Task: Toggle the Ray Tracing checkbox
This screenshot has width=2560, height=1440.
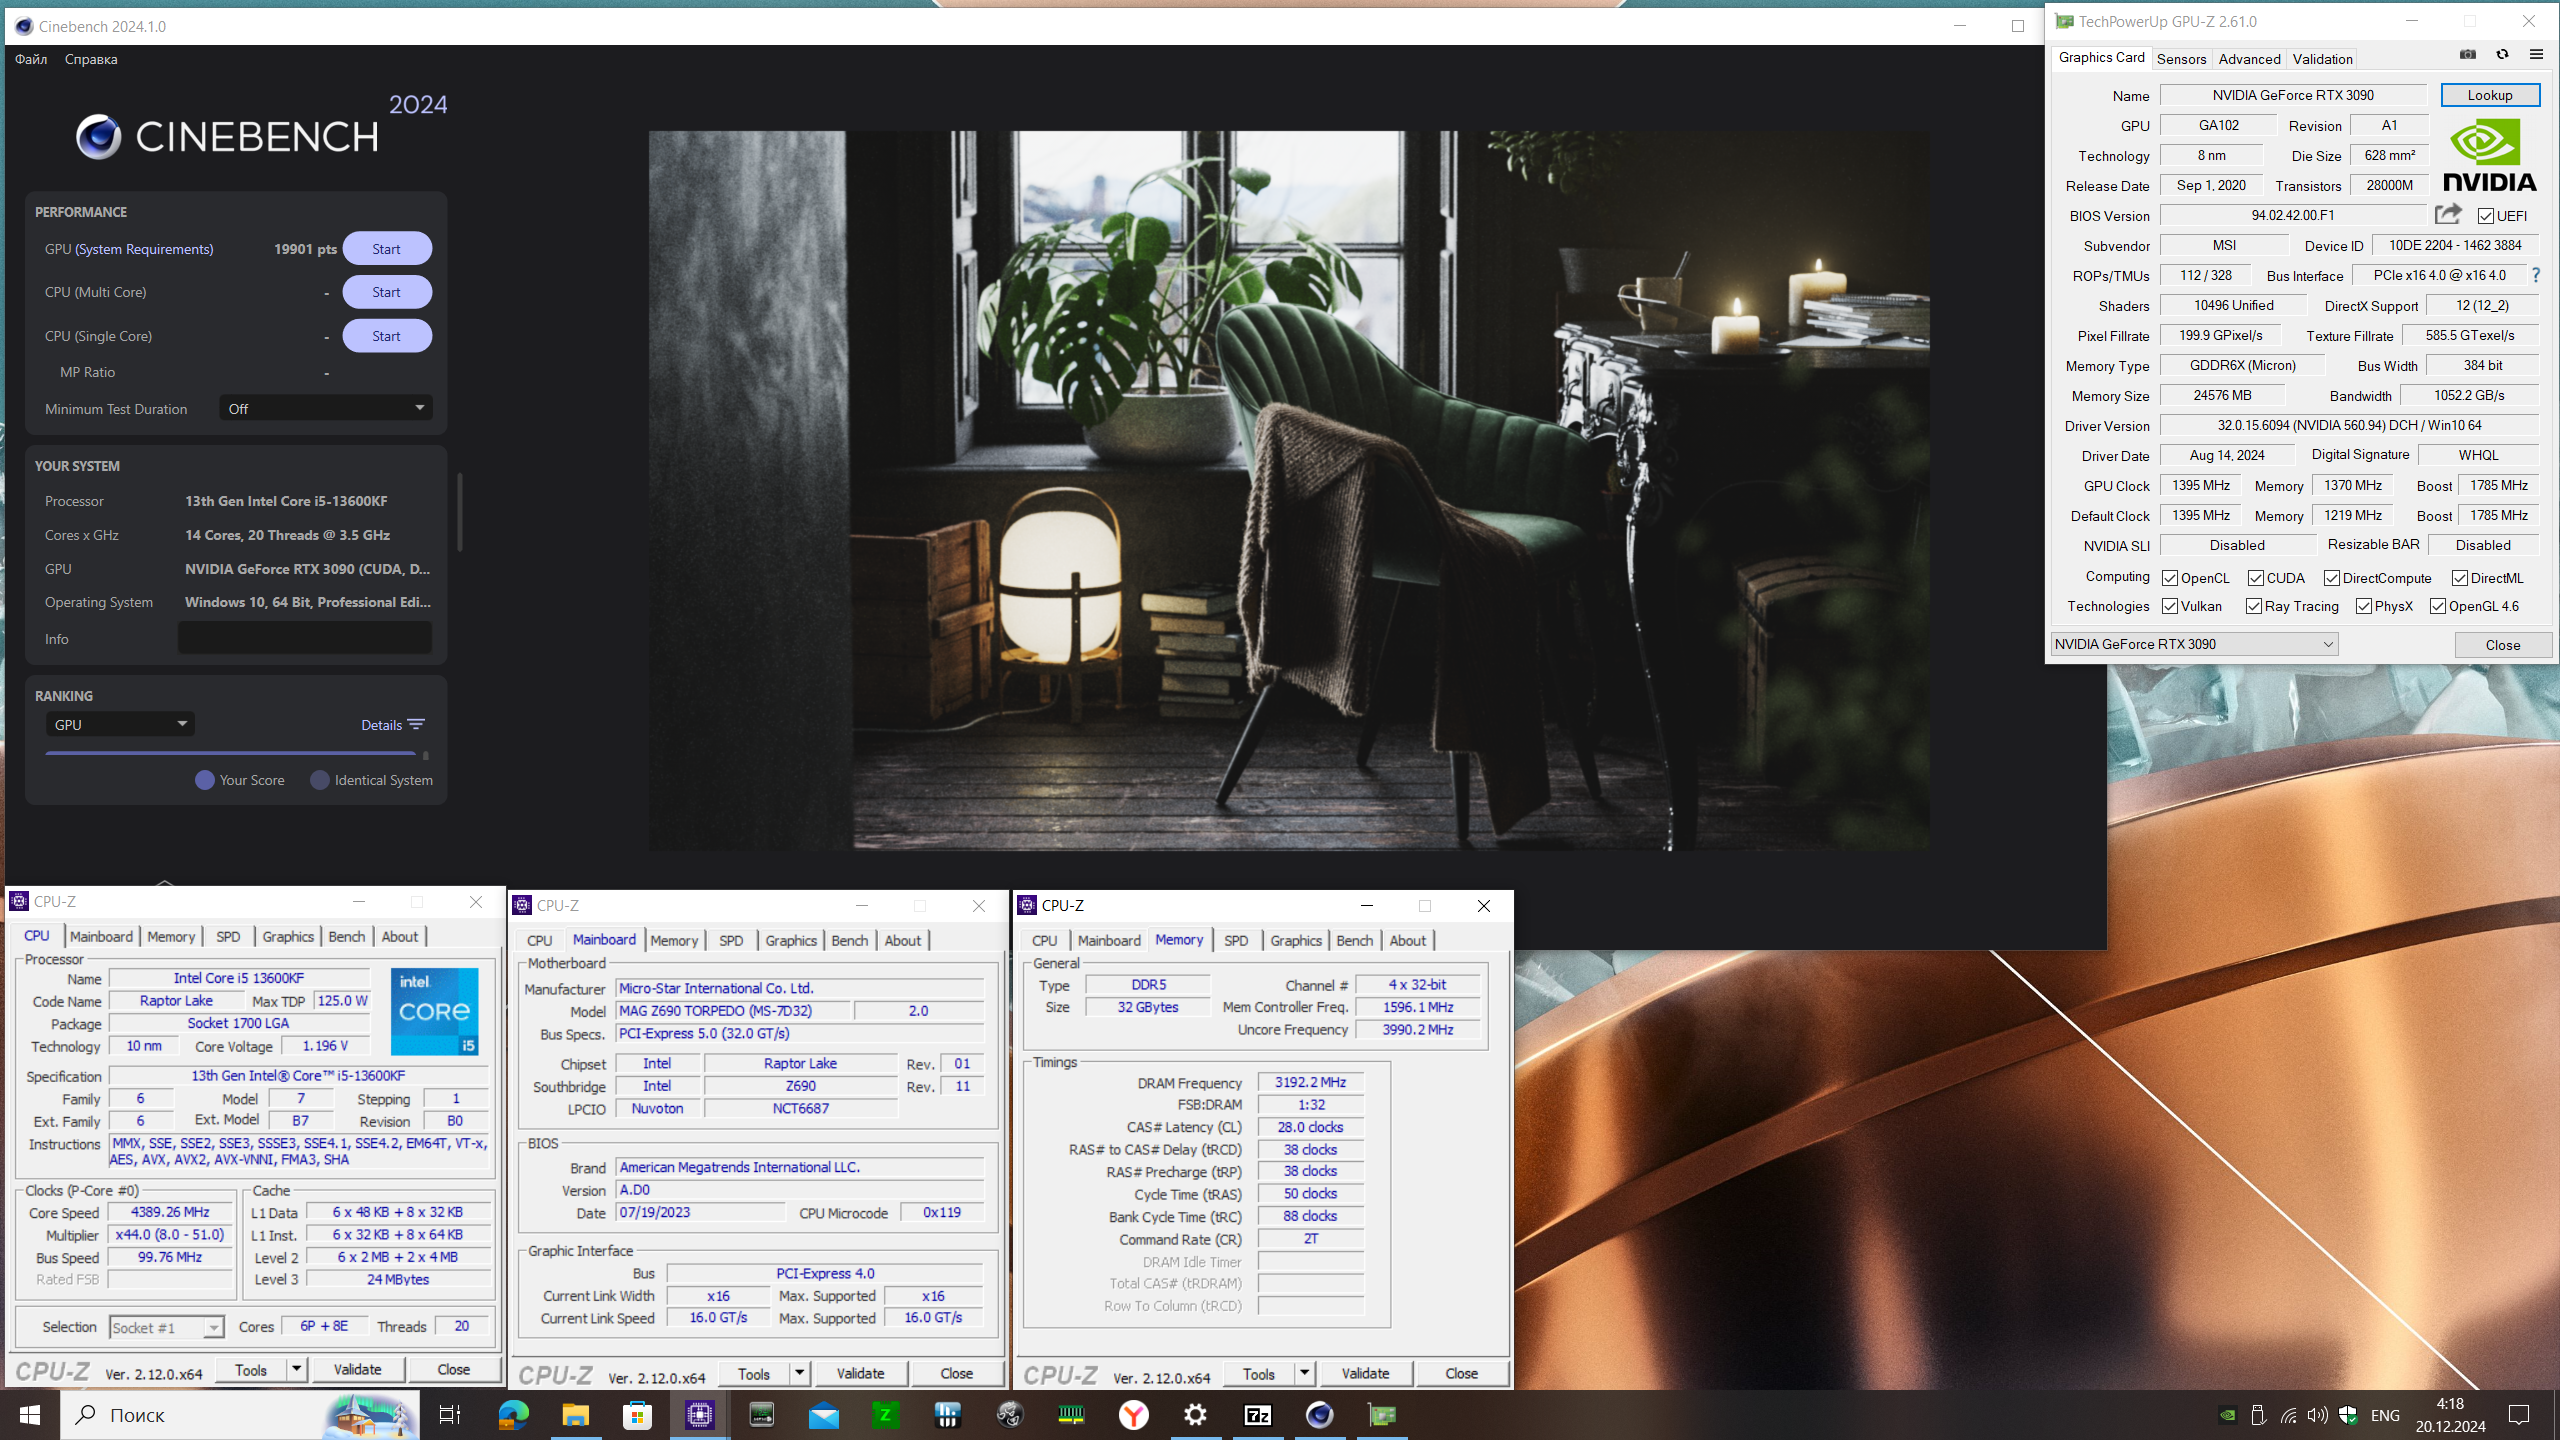Action: 2253,606
